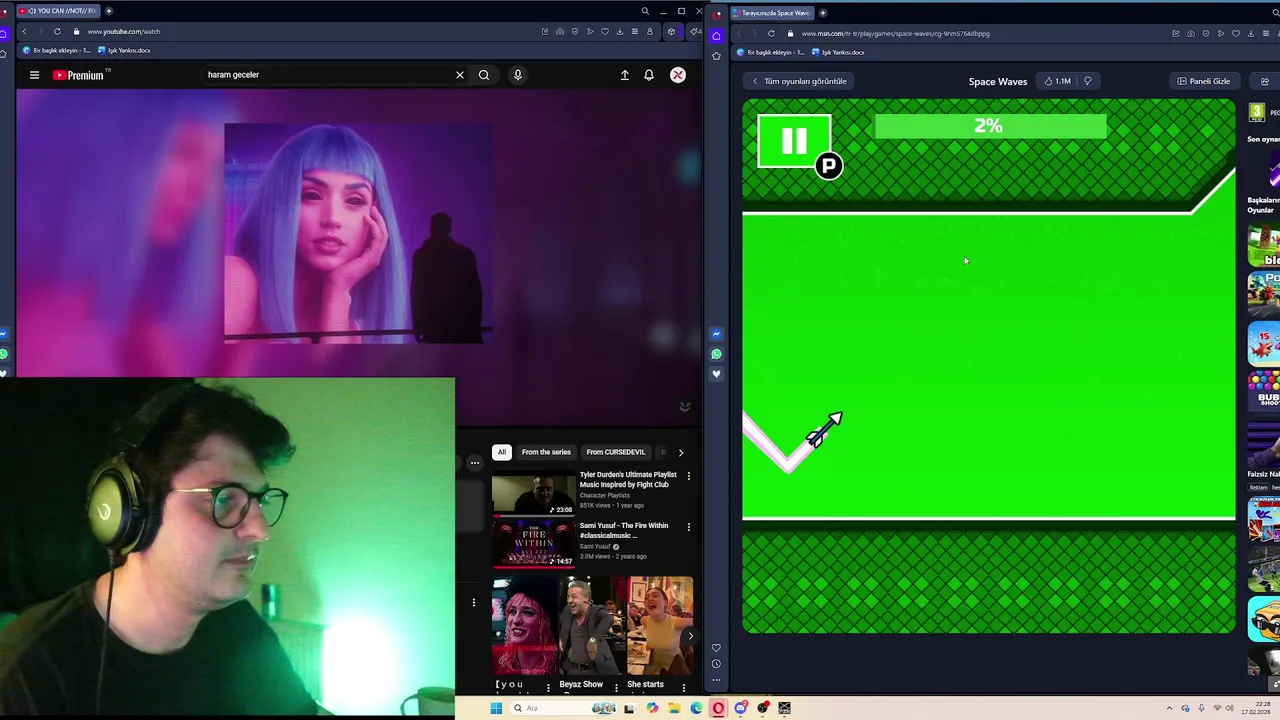1280x720 pixels.
Task: Show hidden system tray icons
Action: 1169,708
